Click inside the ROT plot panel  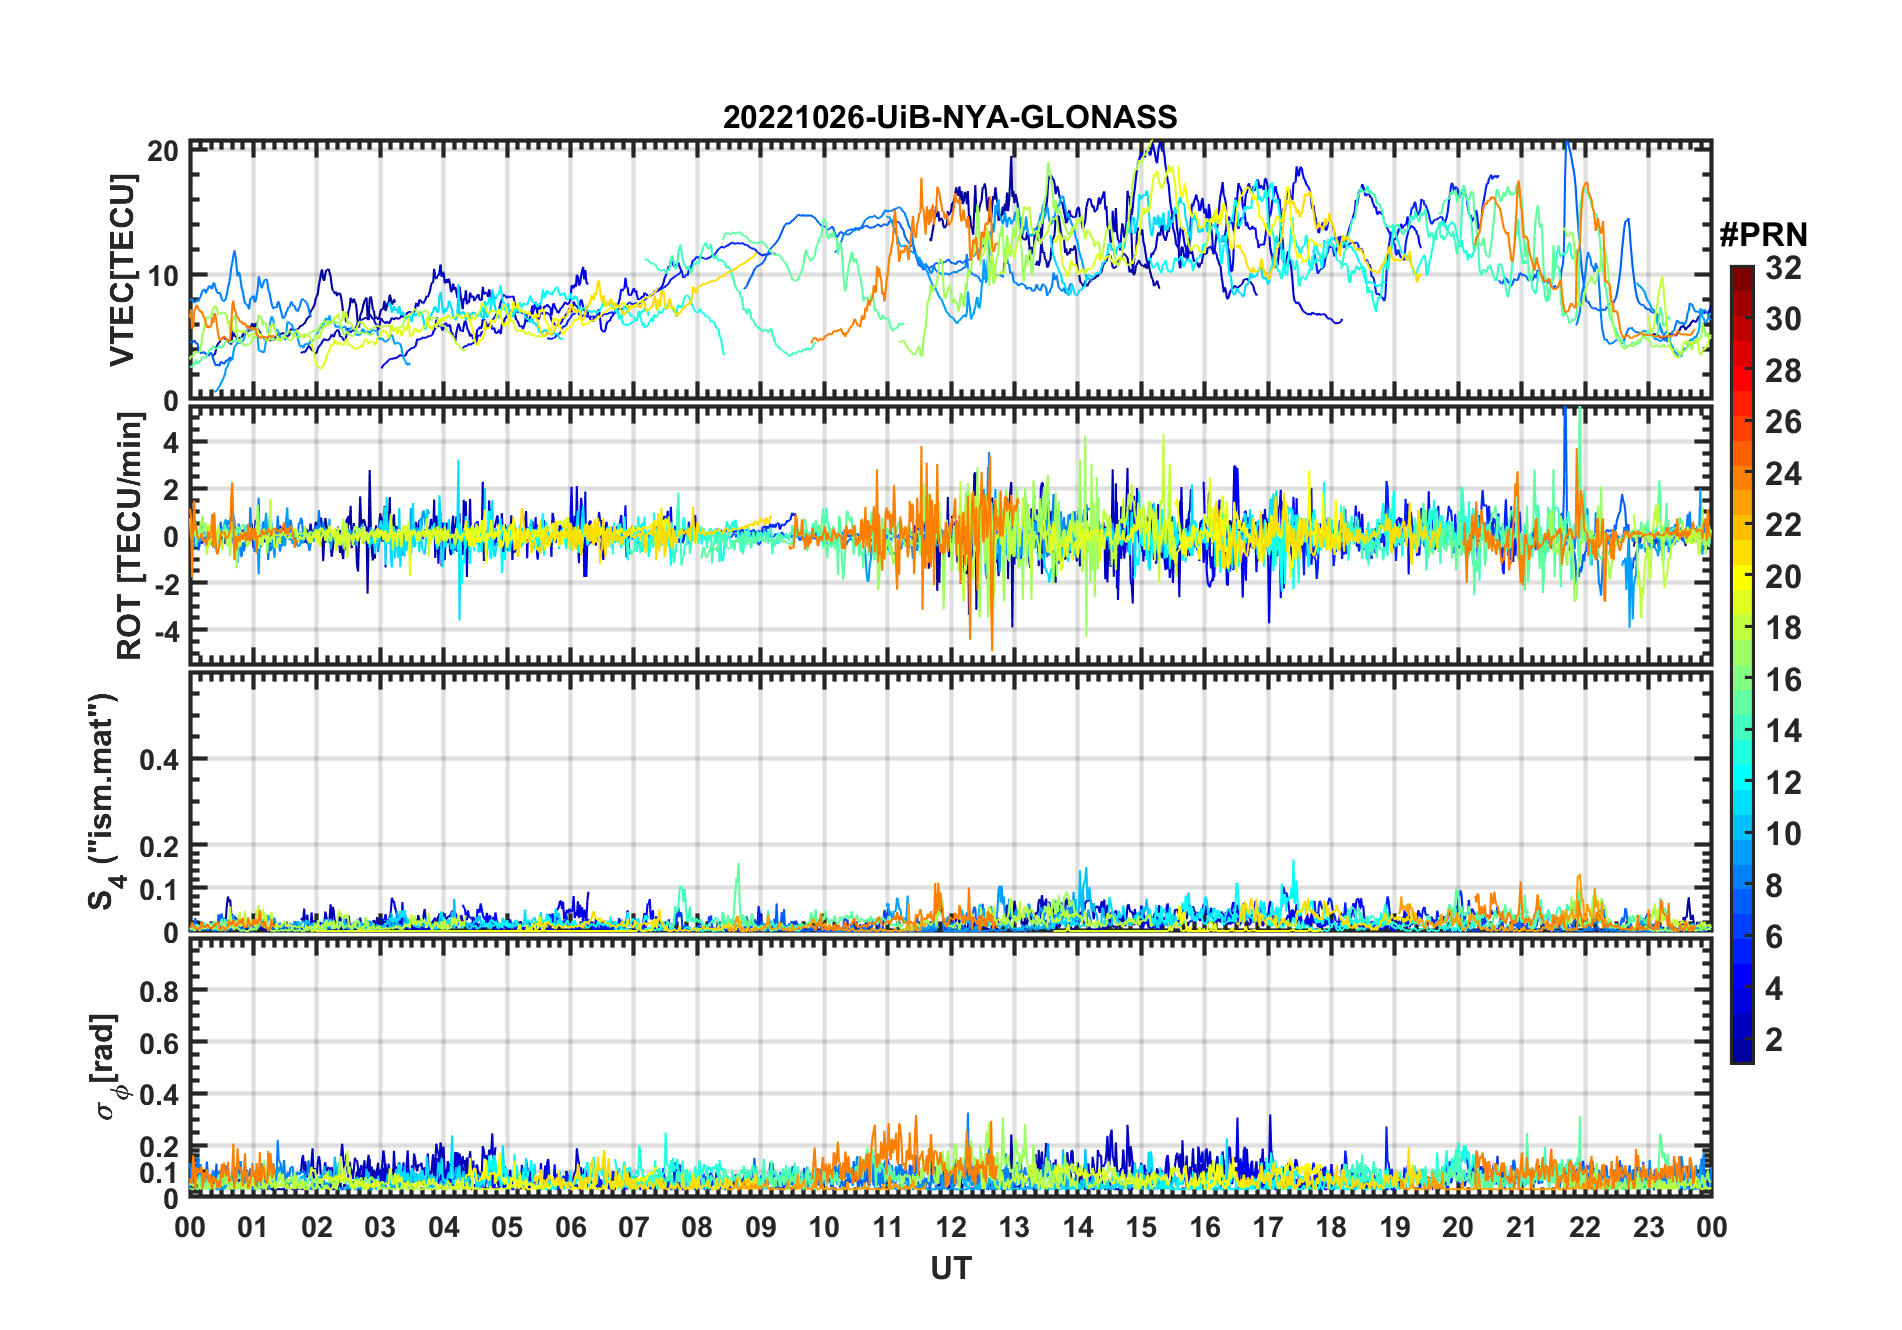coord(951,536)
